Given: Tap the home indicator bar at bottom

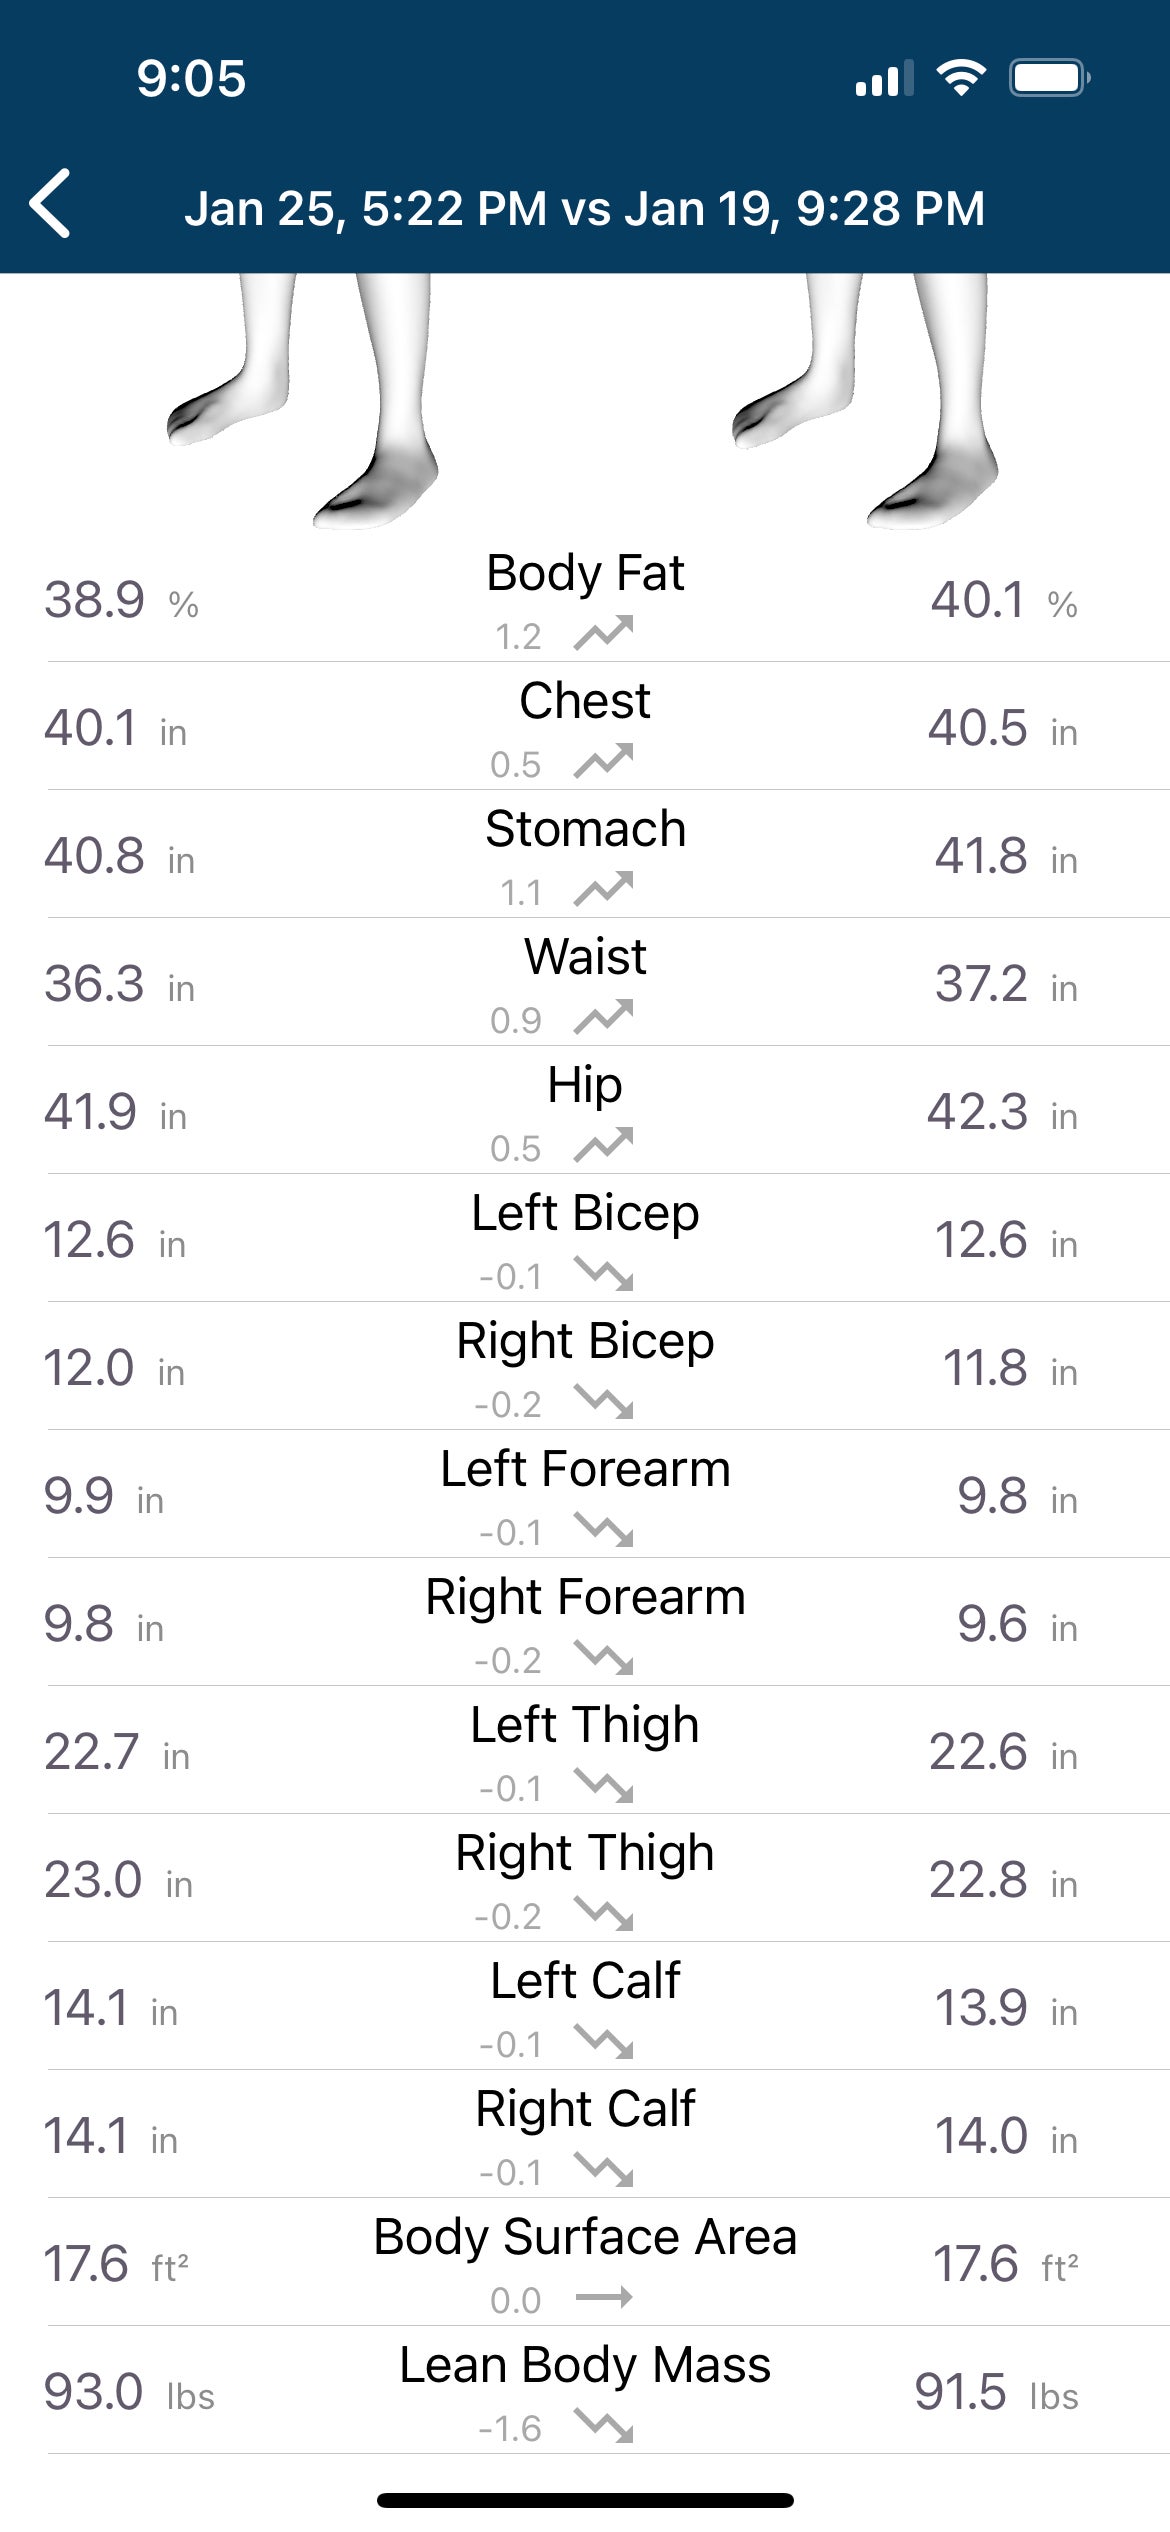Looking at the screenshot, I should (x=585, y=2501).
